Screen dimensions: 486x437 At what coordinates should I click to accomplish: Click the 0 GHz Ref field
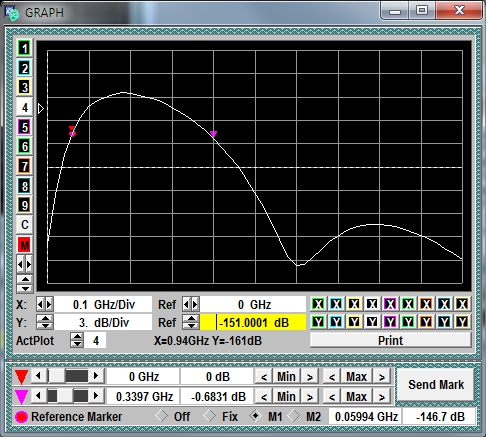tap(253, 304)
